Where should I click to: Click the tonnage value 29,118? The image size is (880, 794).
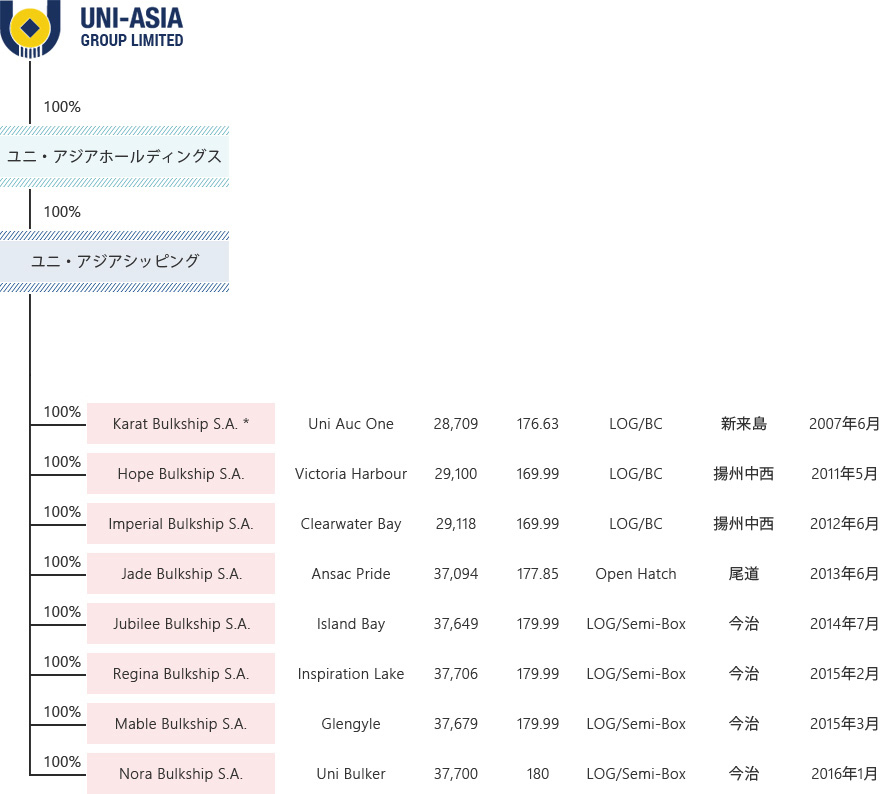456,524
